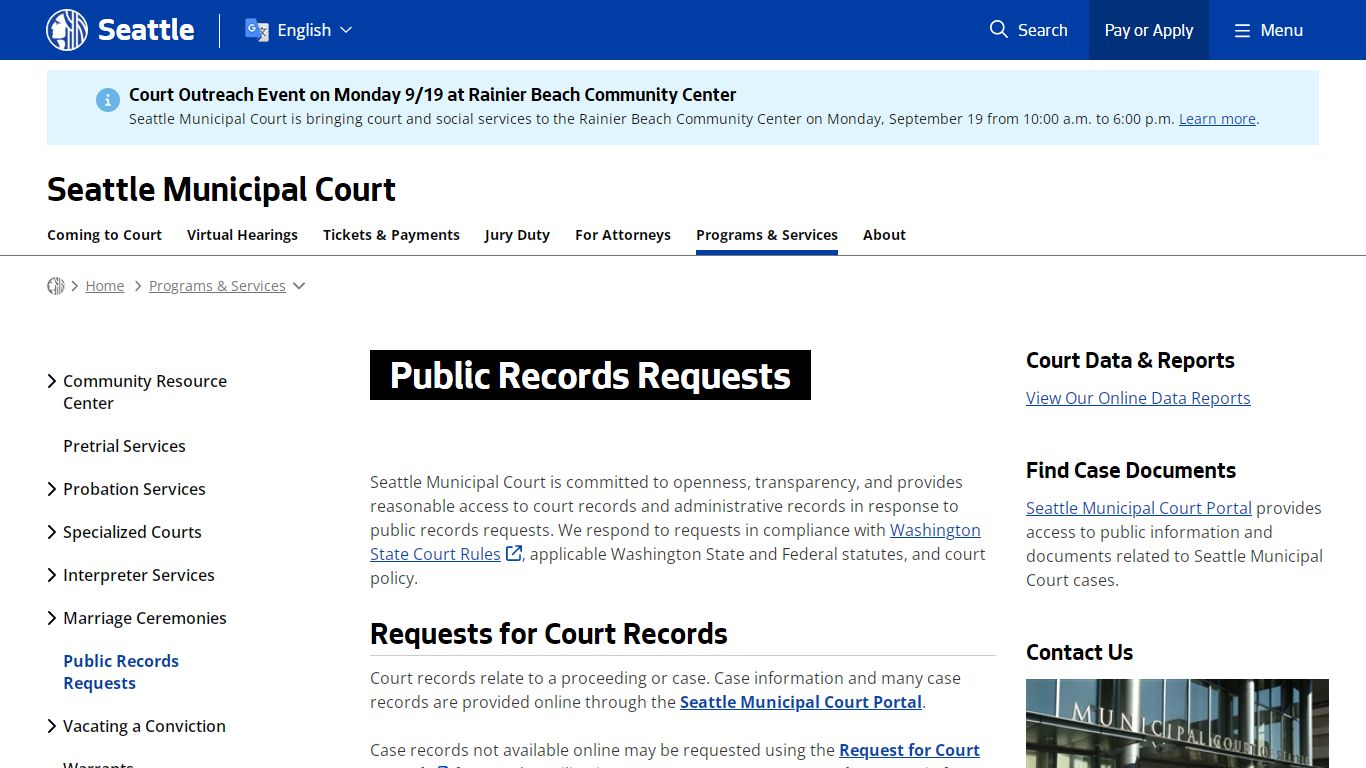Open the English language dropdown

314,30
